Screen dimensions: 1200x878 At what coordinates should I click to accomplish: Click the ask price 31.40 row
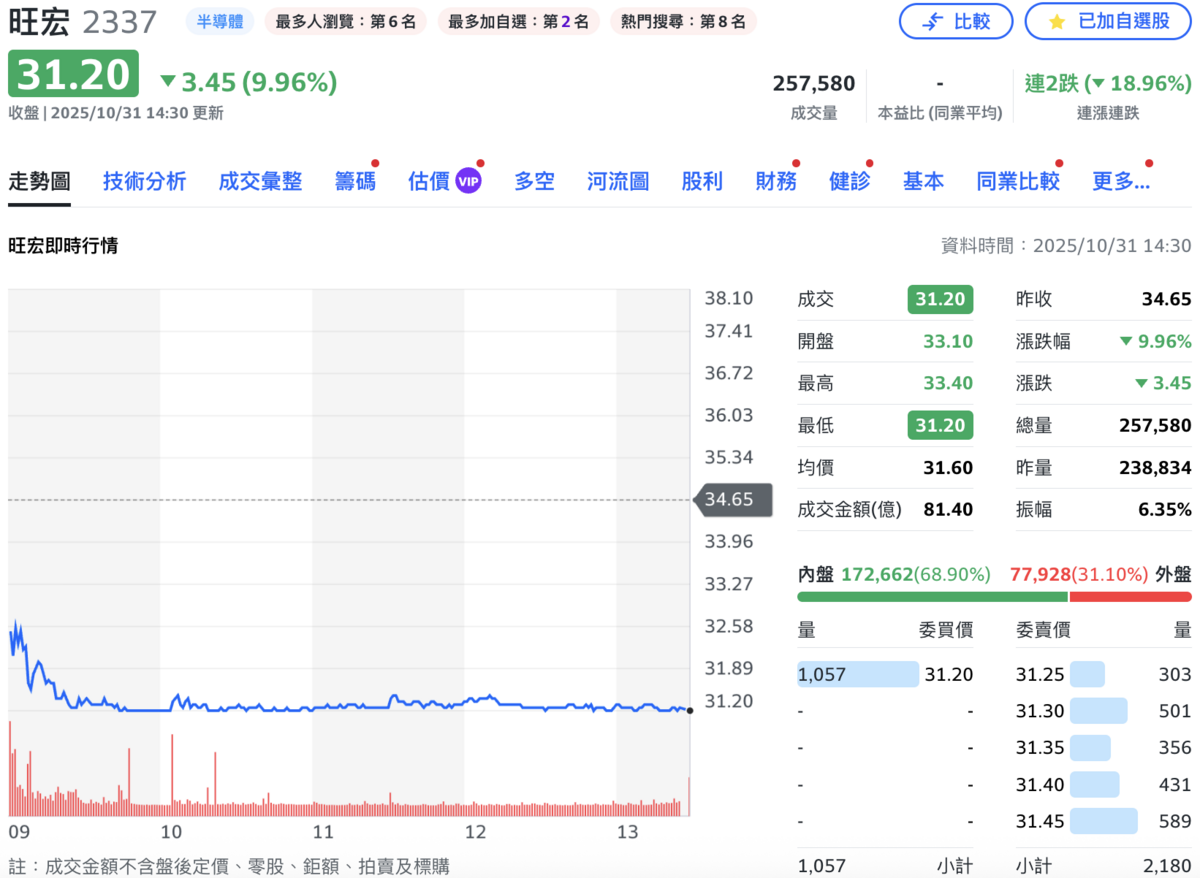1104,784
